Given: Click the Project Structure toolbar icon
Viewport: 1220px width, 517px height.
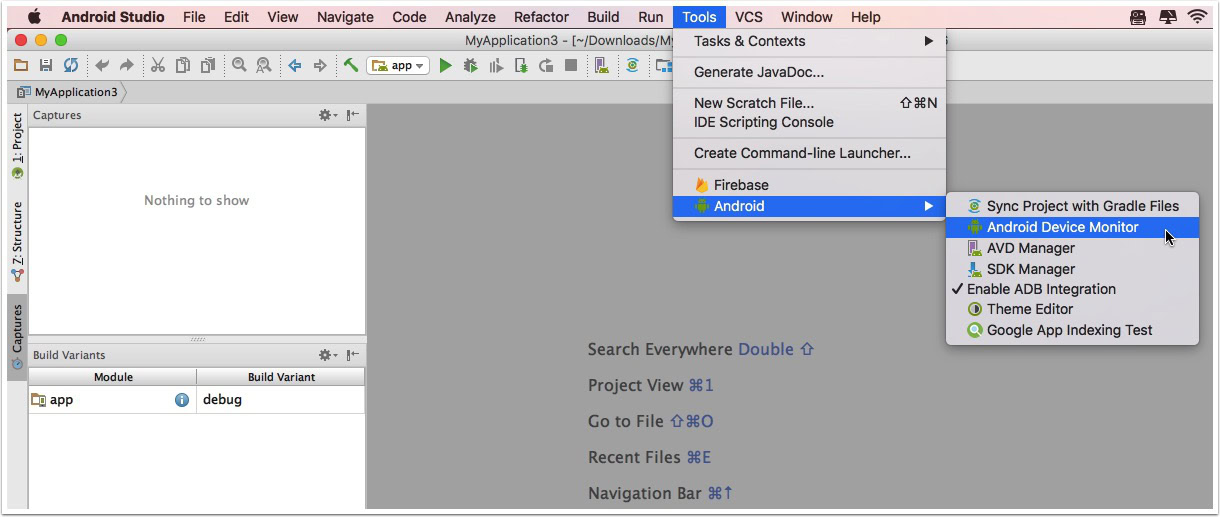Looking at the screenshot, I should pos(663,65).
